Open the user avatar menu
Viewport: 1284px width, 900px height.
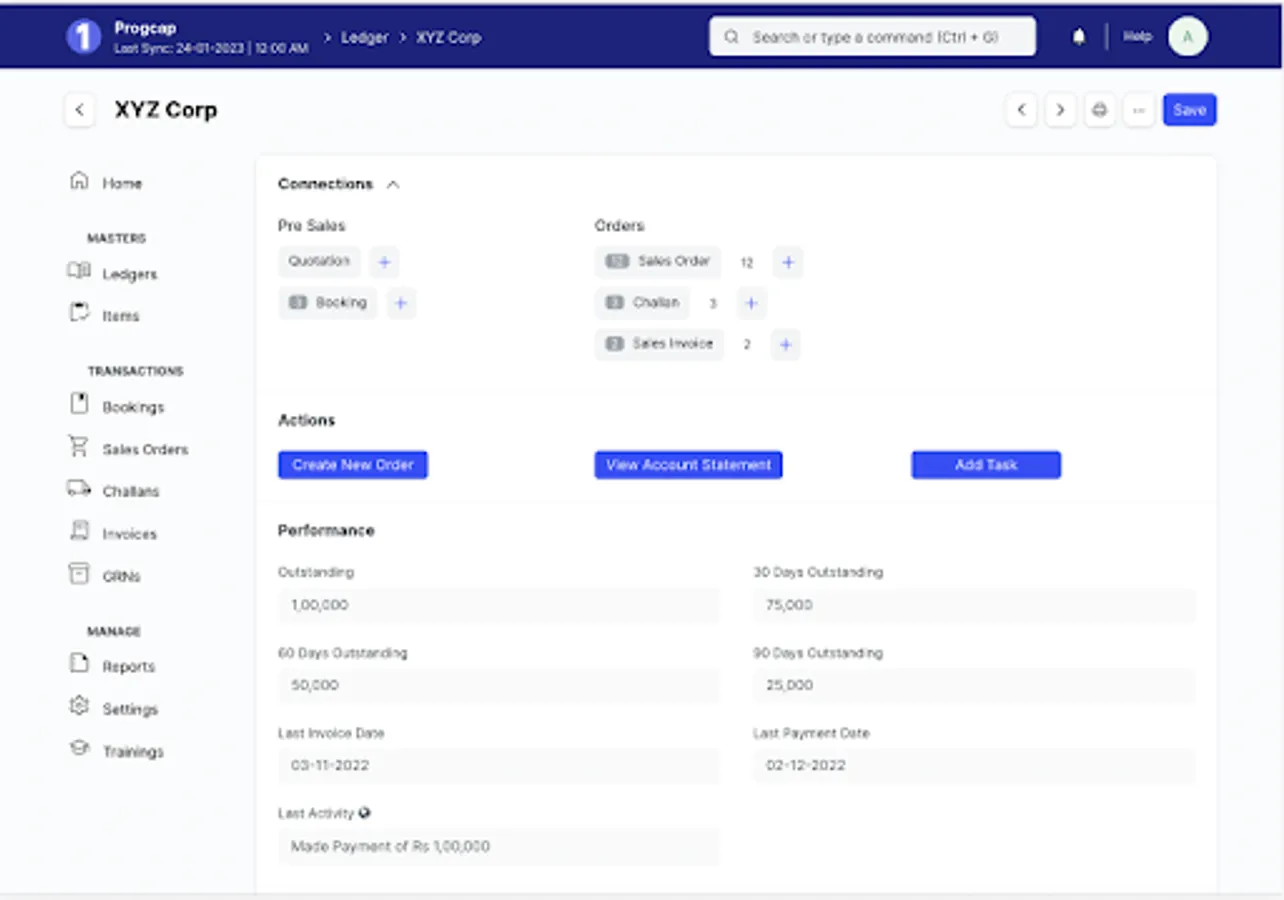click(1188, 37)
